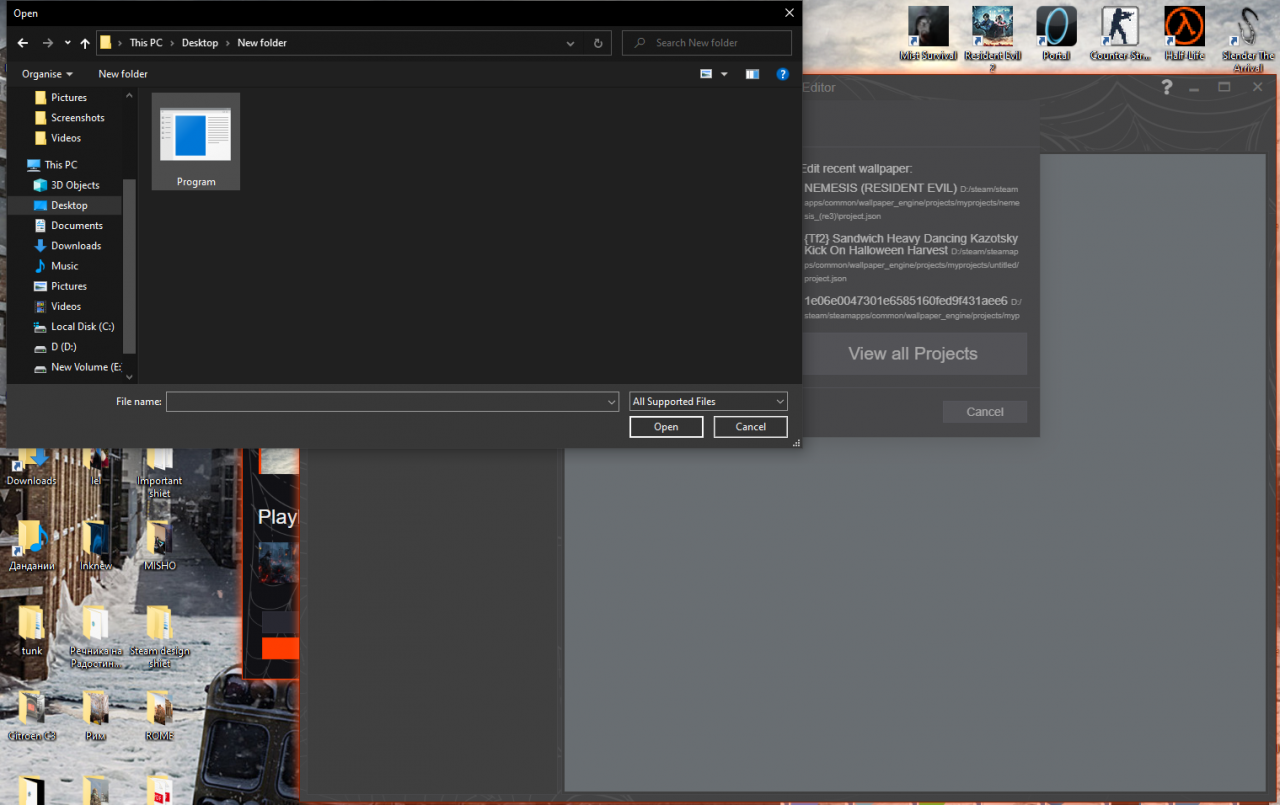Click the Wallpaper Editor question mark help
Image resolution: width=1280 pixels, height=805 pixels.
click(x=1166, y=88)
